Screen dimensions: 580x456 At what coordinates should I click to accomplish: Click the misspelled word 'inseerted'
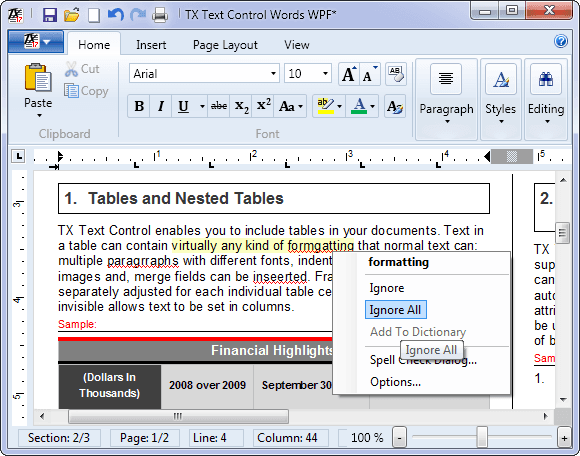(x=280, y=277)
